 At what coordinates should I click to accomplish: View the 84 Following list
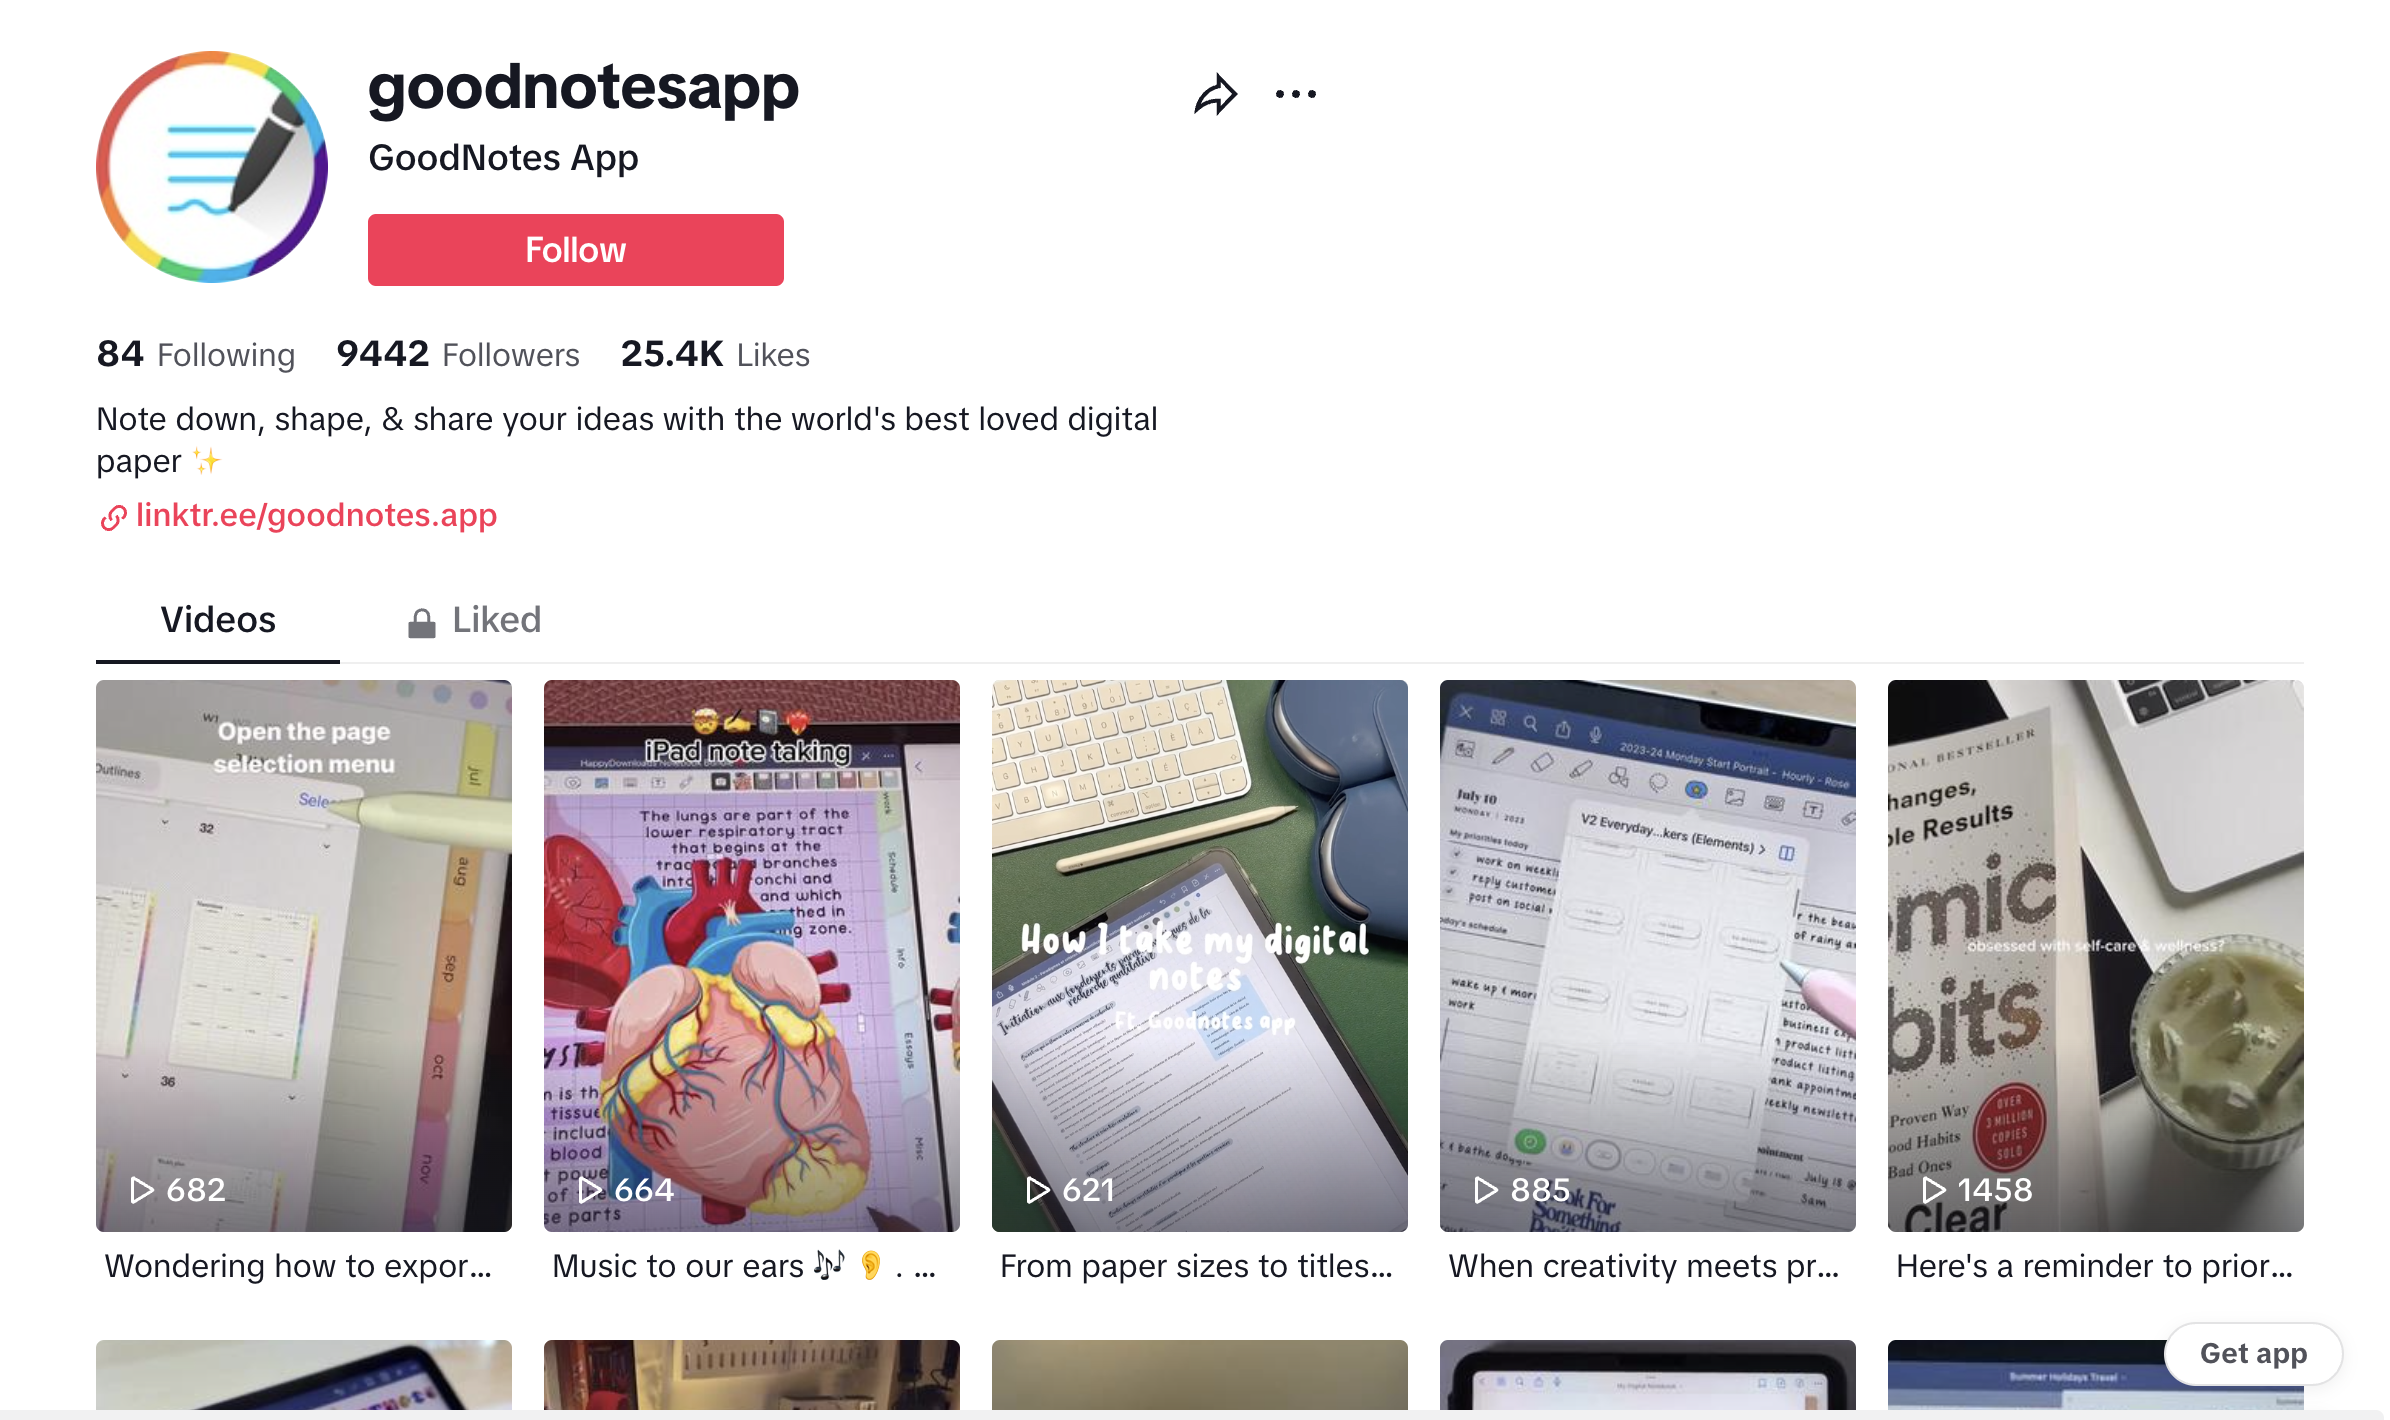[x=196, y=354]
